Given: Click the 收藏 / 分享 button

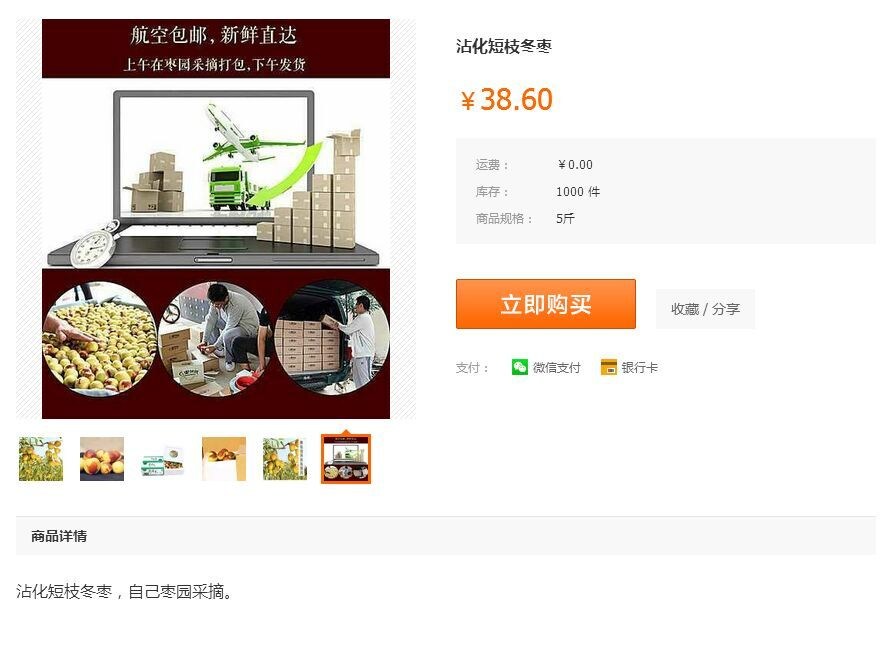Looking at the screenshot, I should coord(705,309).
